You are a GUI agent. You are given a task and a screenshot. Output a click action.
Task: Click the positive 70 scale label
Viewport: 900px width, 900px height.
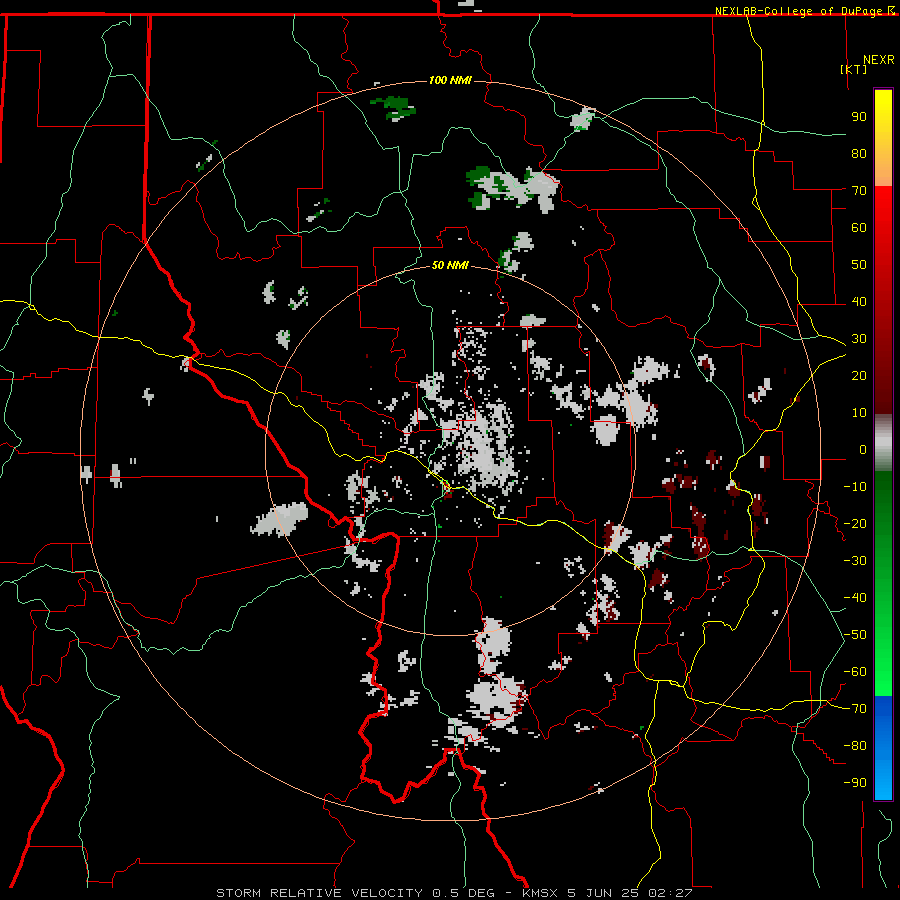(859, 191)
